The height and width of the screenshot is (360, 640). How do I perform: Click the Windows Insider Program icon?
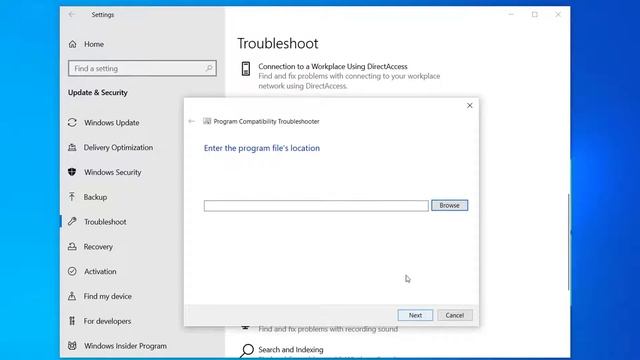[x=72, y=346]
